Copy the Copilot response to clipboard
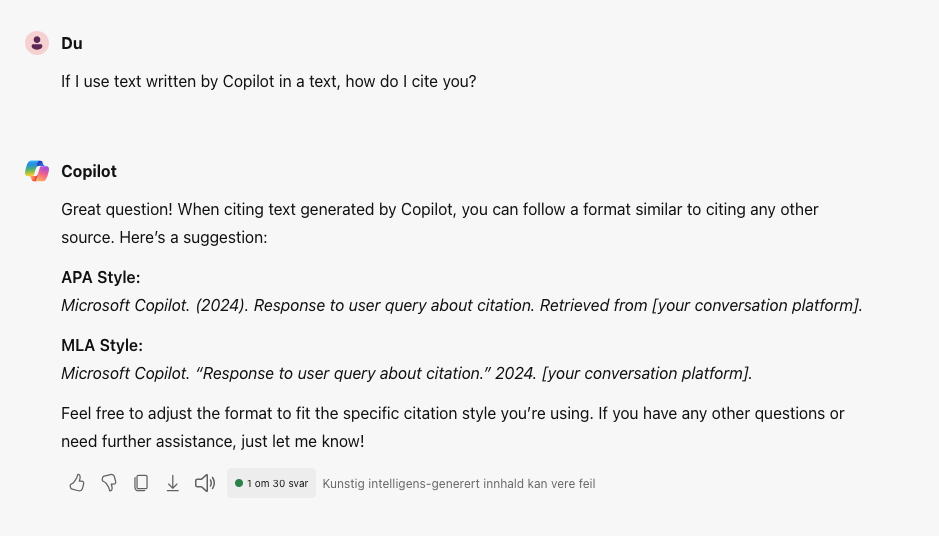This screenshot has height=536, width=939. [141, 483]
